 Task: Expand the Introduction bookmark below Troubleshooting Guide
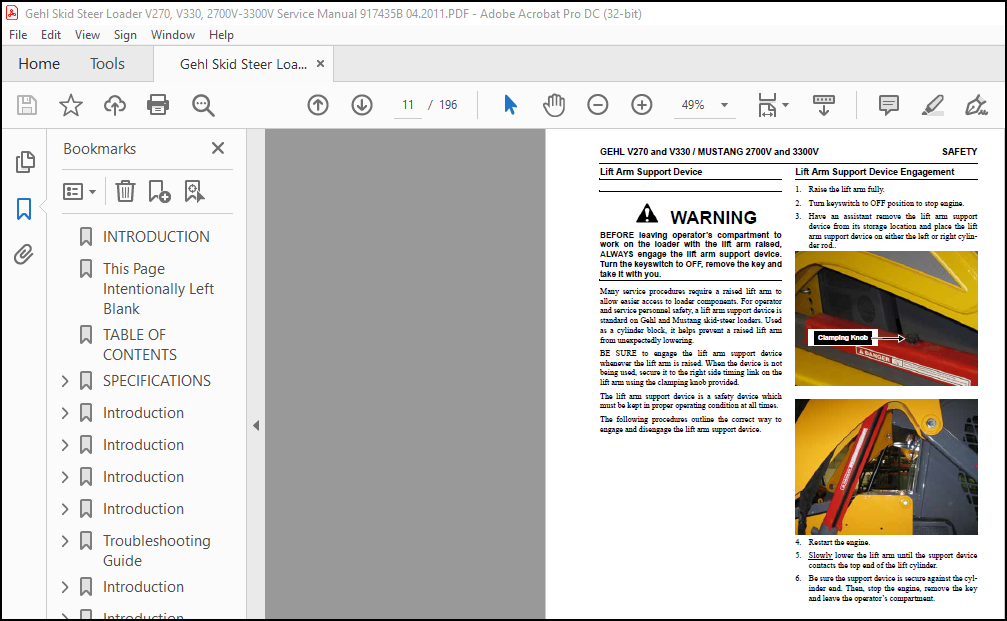click(65, 587)
